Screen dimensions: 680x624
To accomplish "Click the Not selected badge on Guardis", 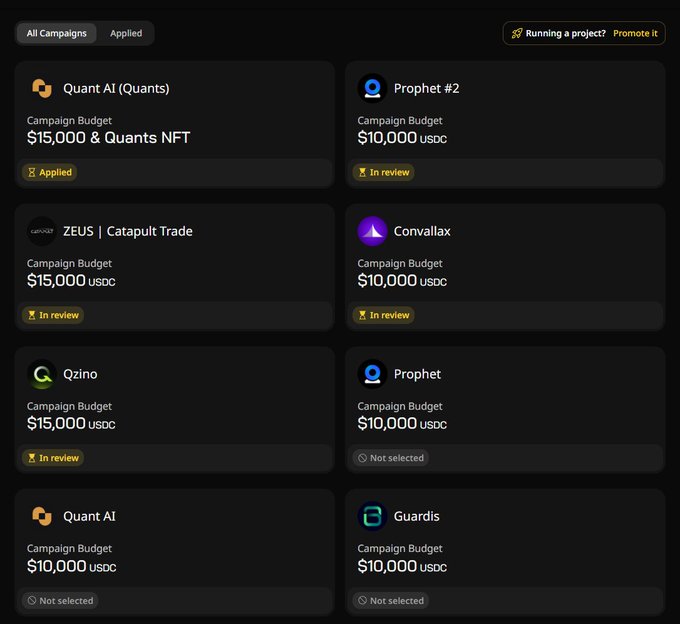I will click(x=391, y=601).
